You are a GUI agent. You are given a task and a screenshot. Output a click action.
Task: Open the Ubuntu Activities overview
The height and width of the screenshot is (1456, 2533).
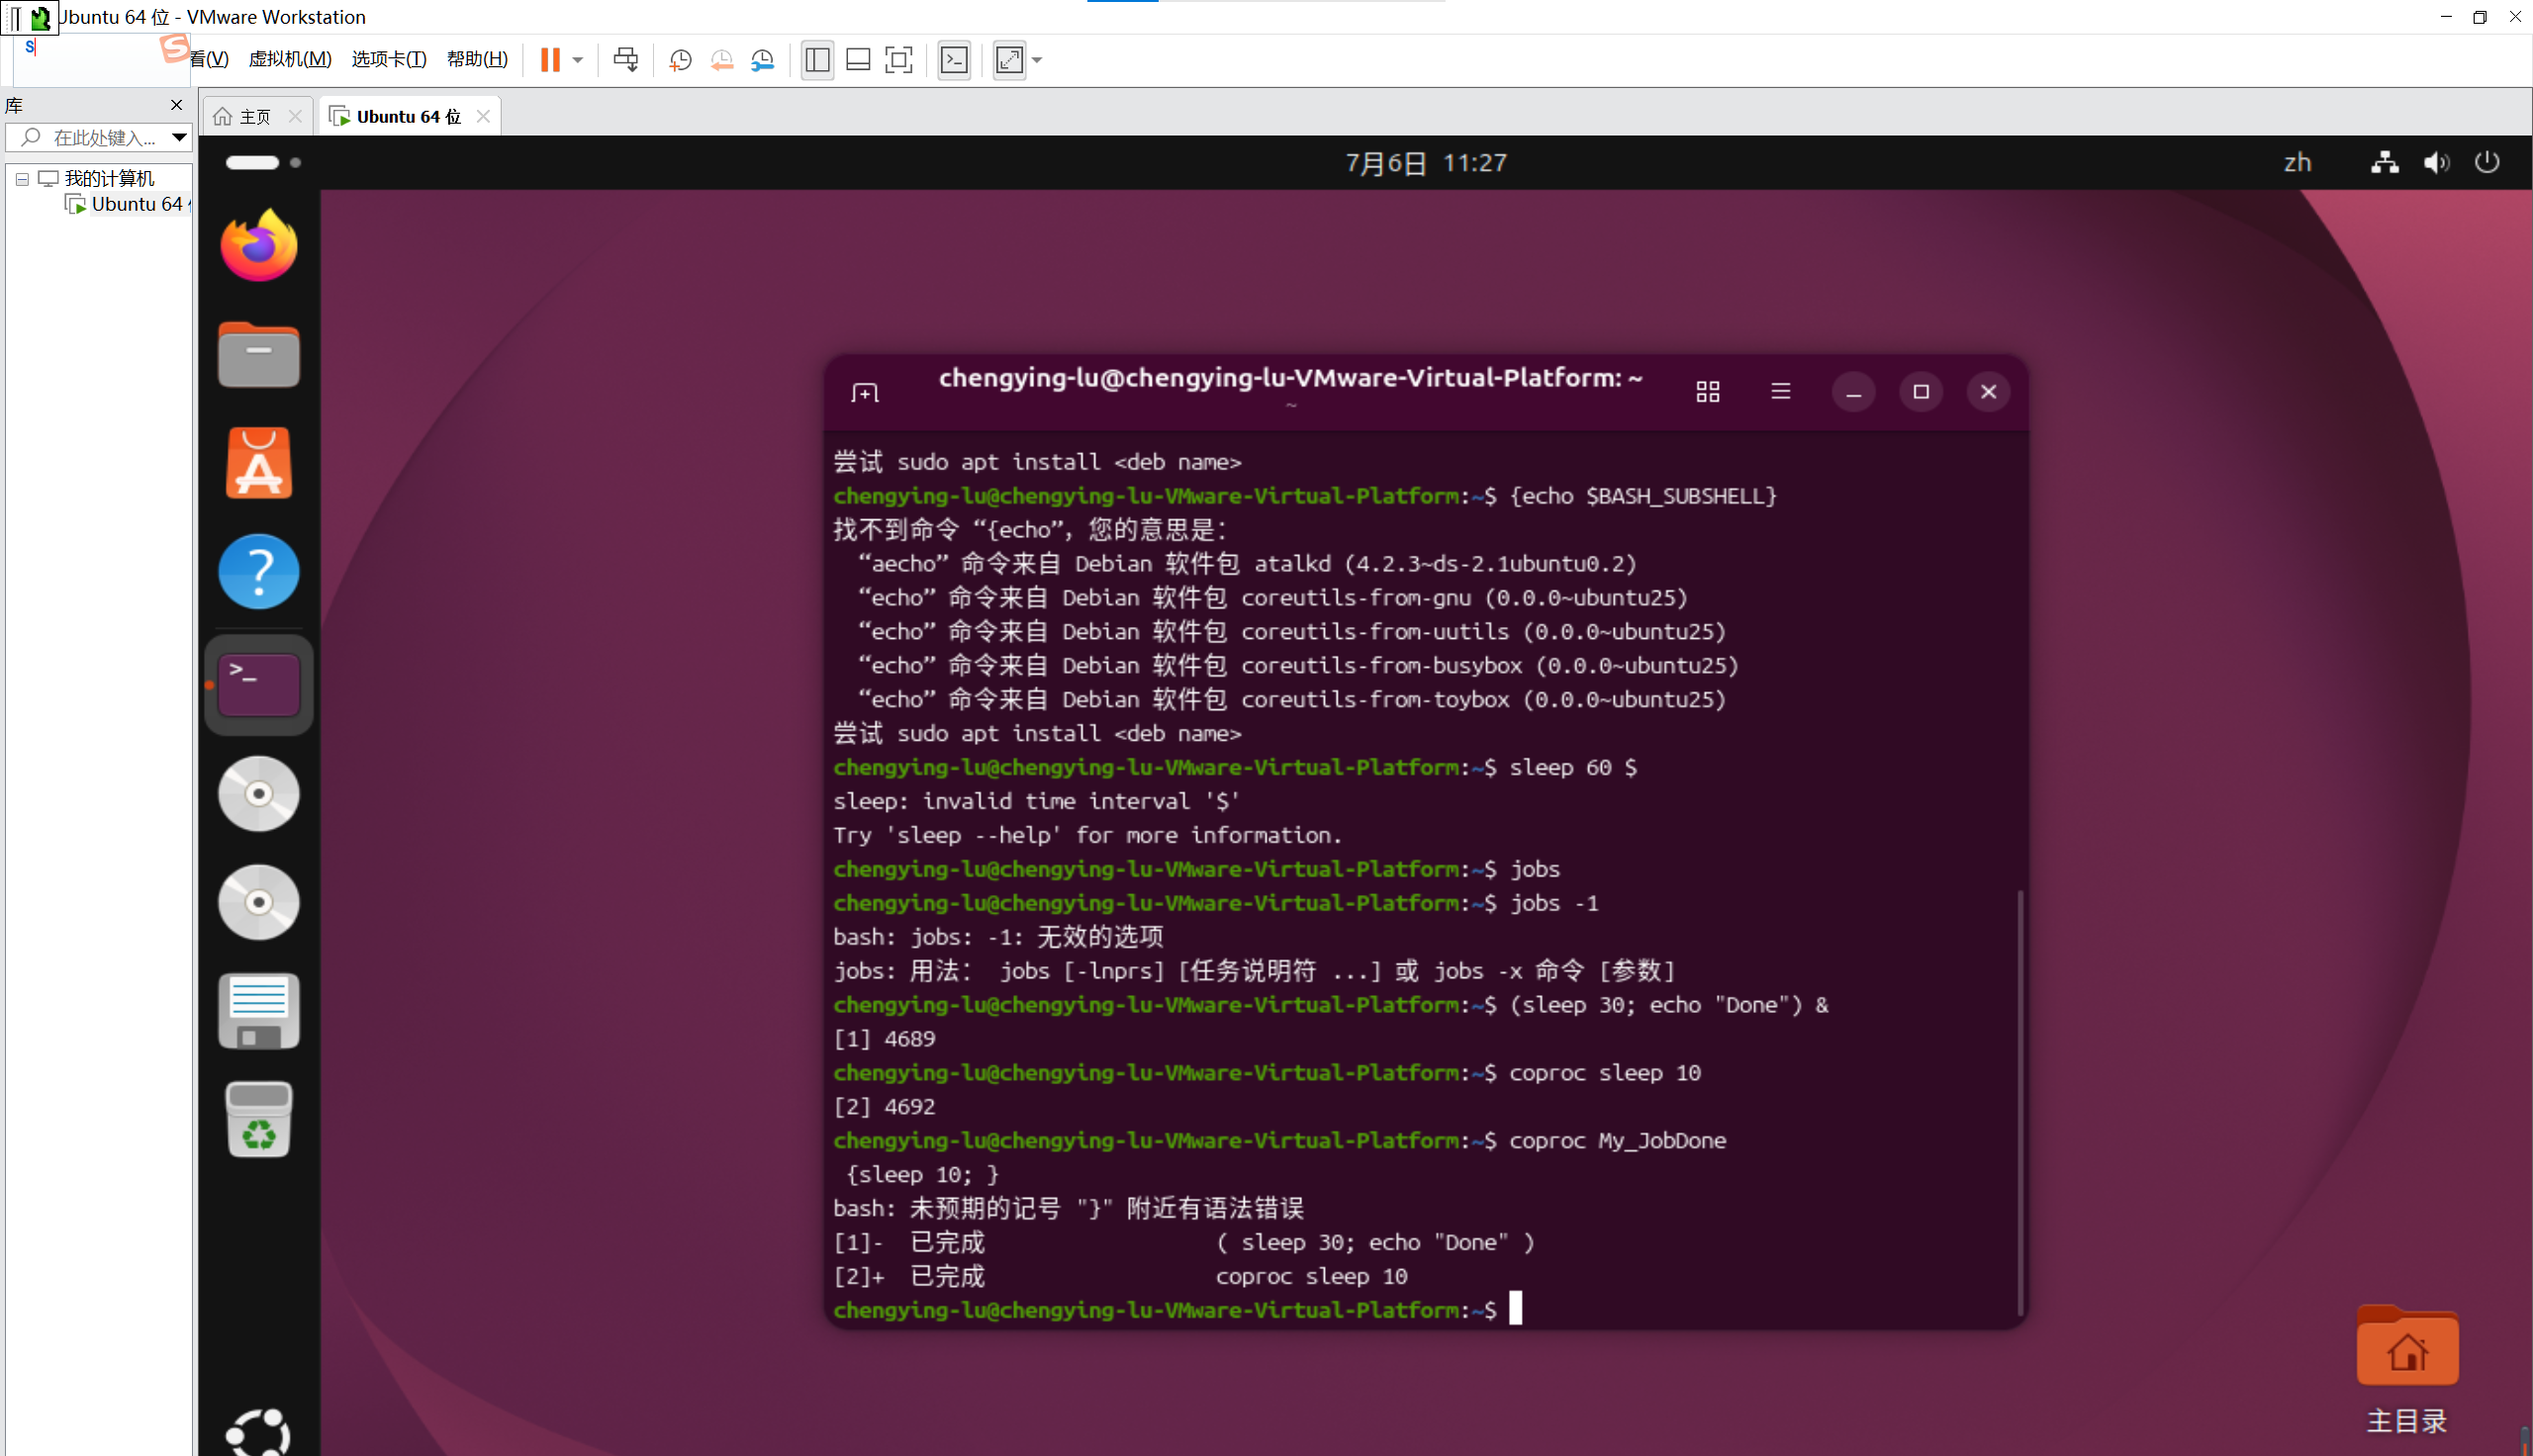click(264, 162)
